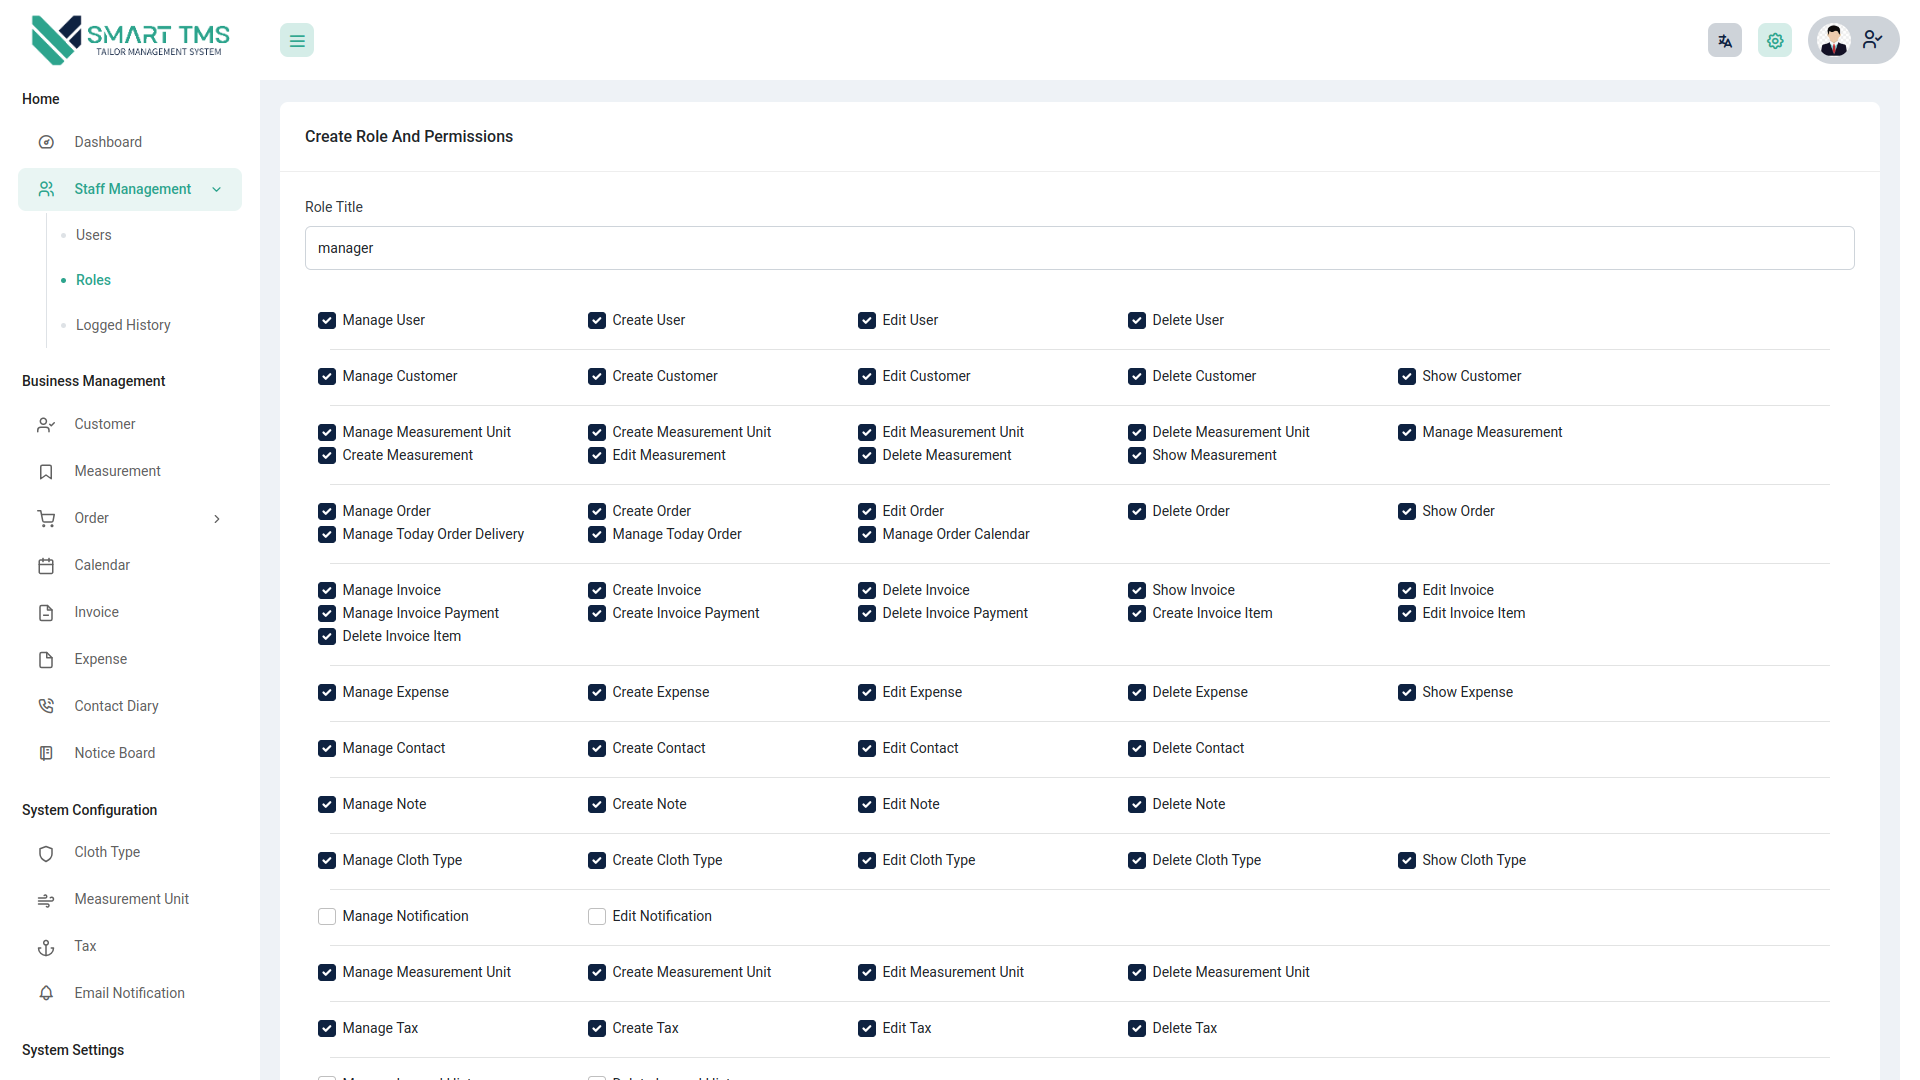Click the Contact Diary icon
The image size is (1920, 1080).
(46, 705)
